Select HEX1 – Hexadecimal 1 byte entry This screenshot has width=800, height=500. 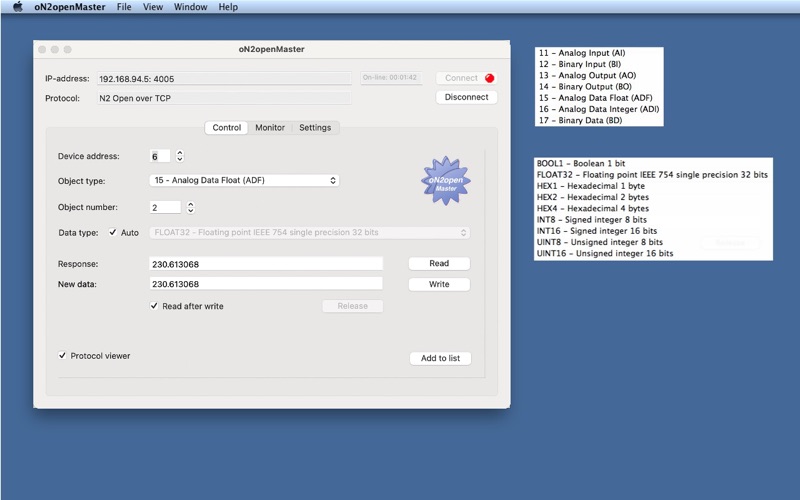click(590, 186)
